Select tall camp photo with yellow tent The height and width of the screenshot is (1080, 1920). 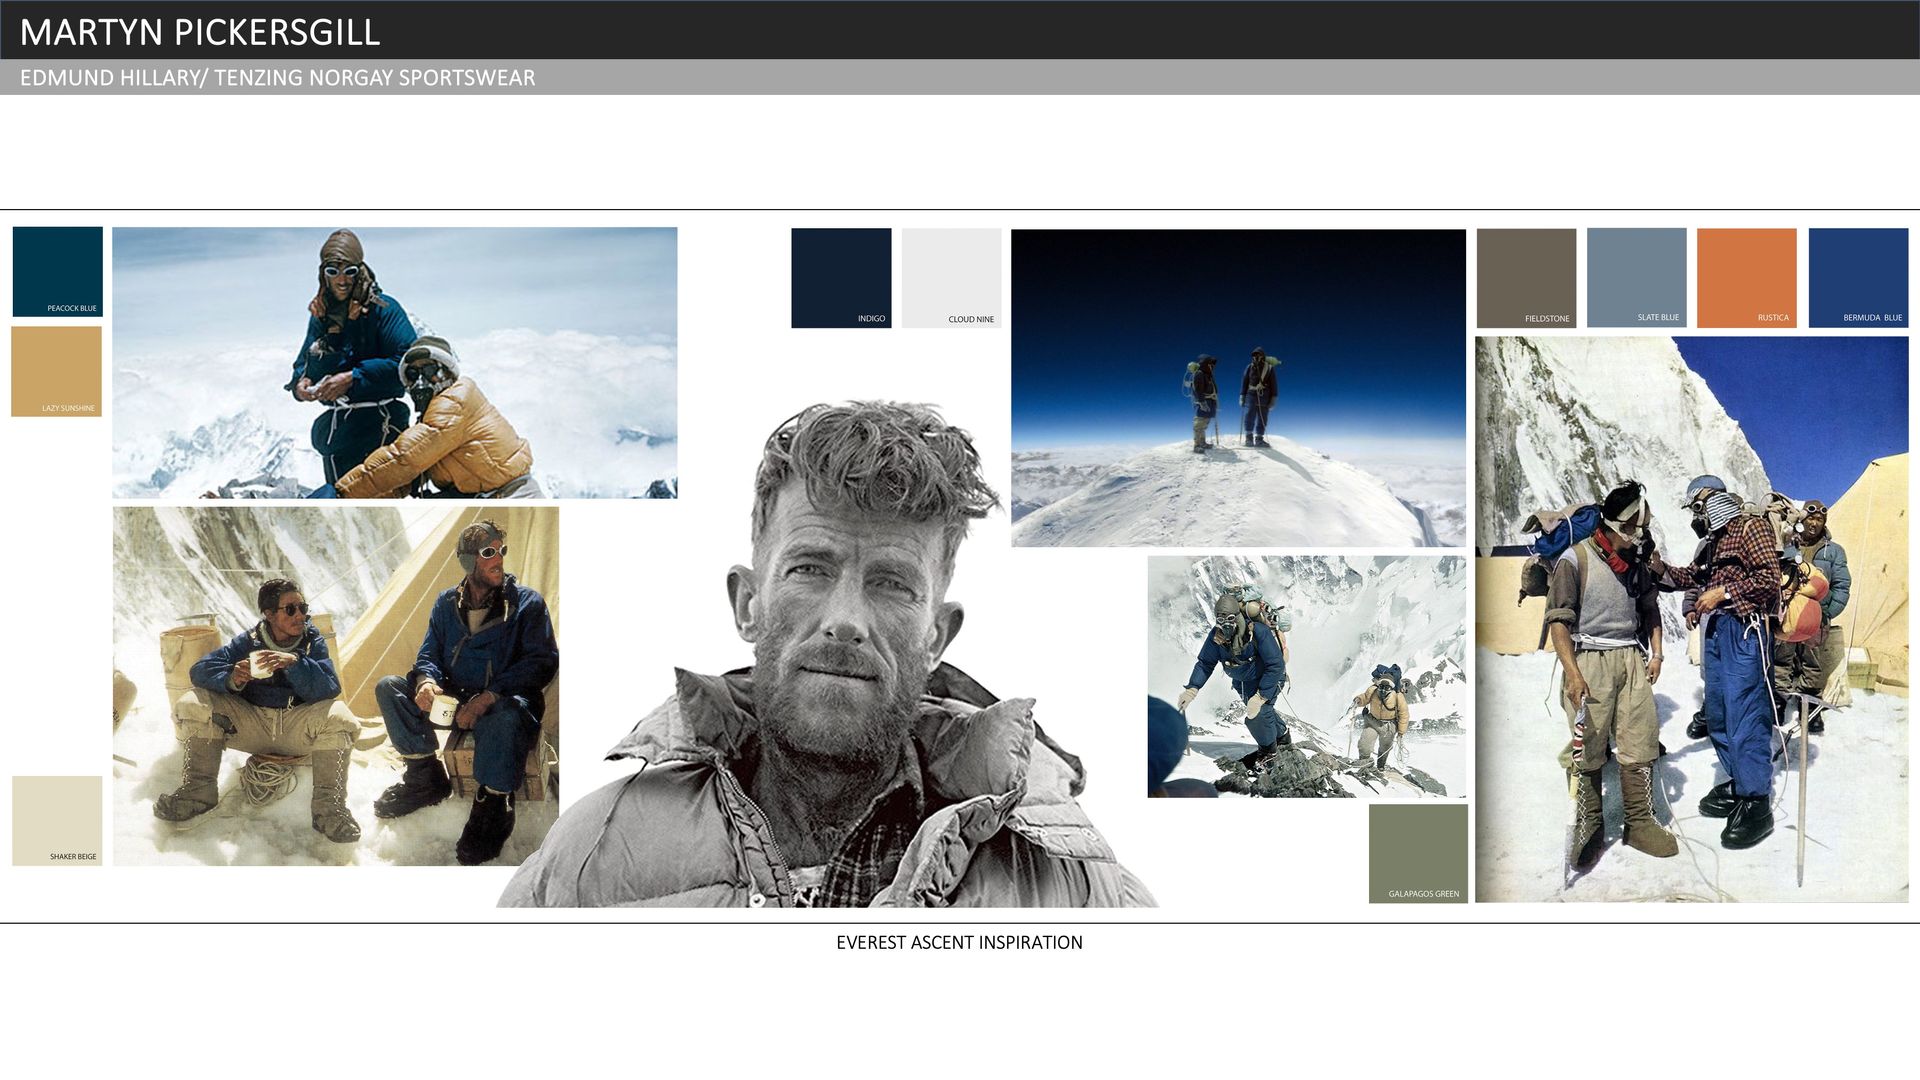[1691, 619]
